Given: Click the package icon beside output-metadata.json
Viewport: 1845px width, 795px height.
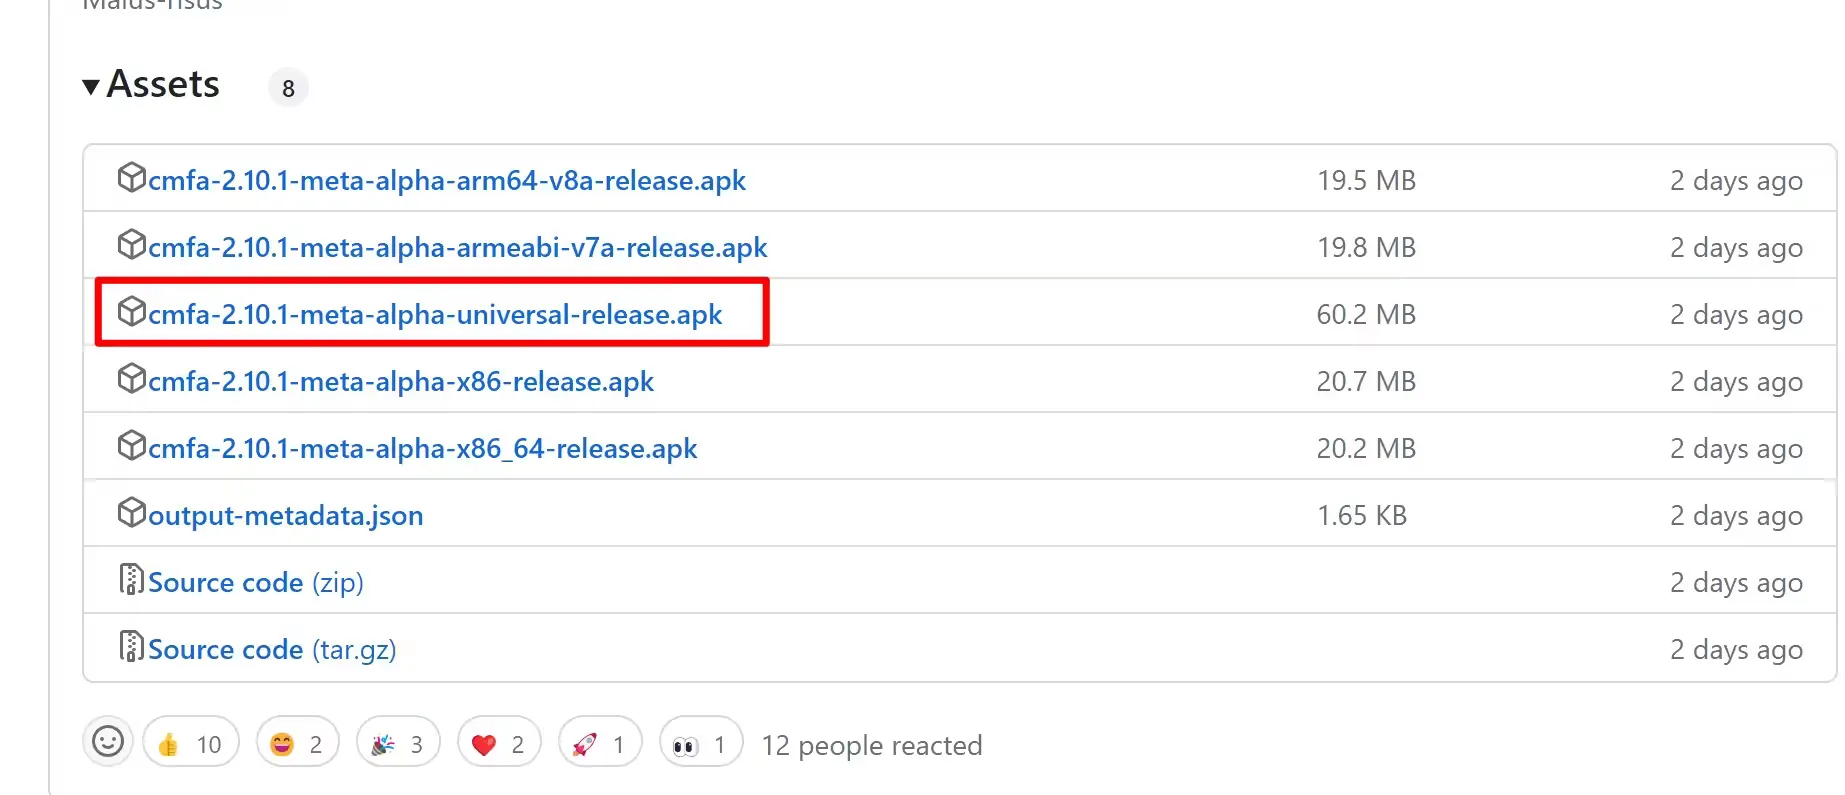Looking at the screenshot, I should tap(131, 513).
